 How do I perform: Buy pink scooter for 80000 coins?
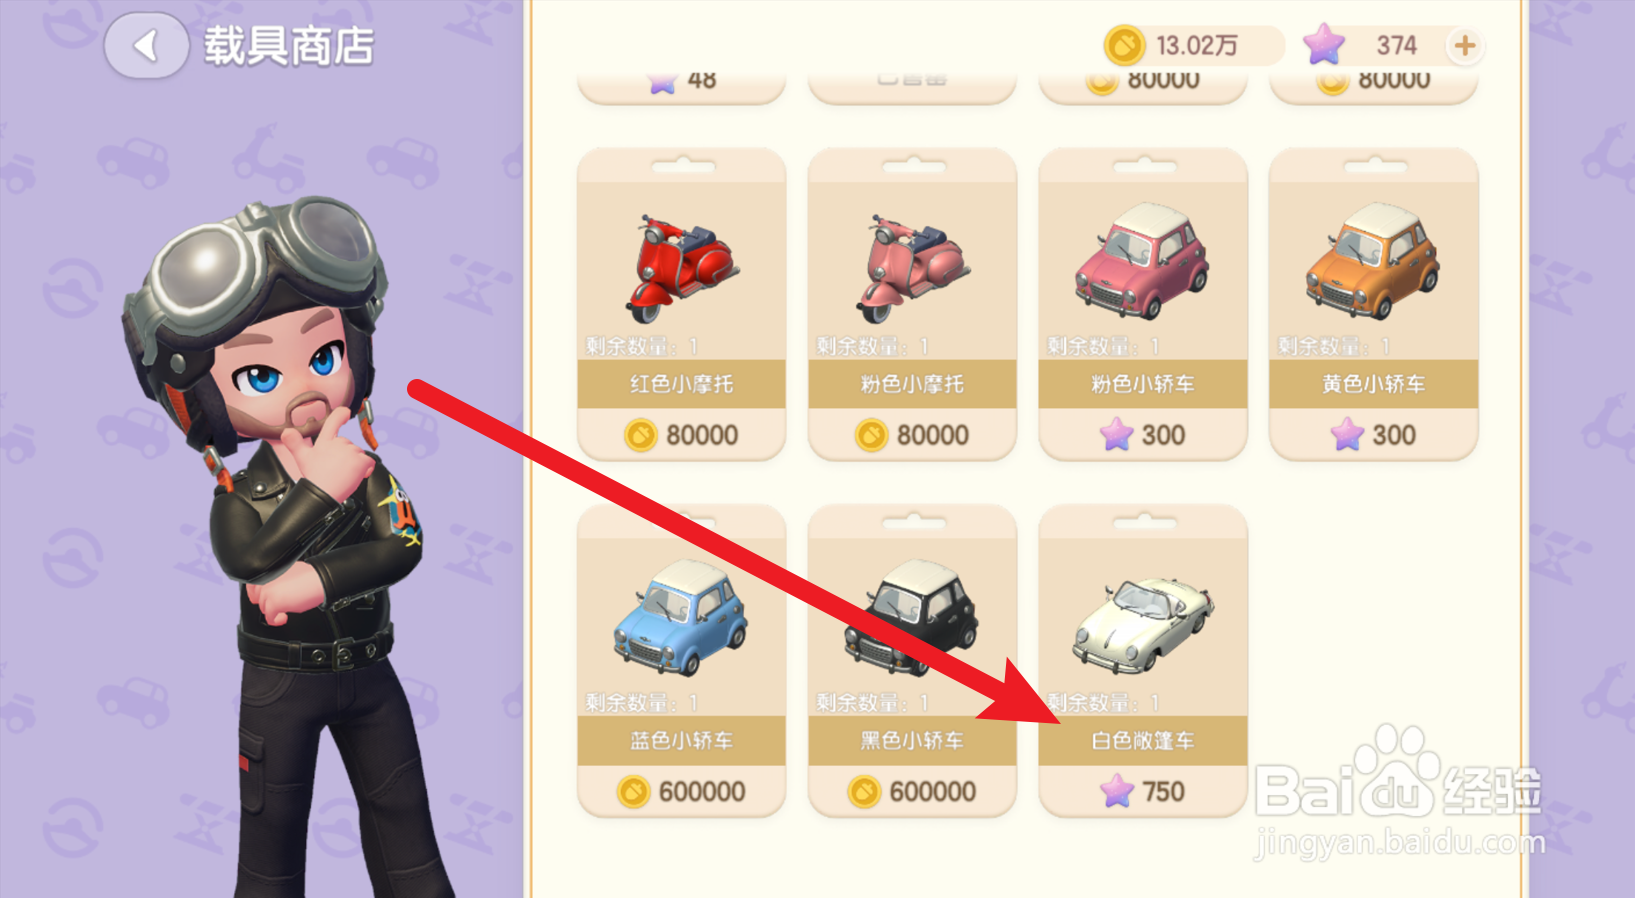coord(912,435)
